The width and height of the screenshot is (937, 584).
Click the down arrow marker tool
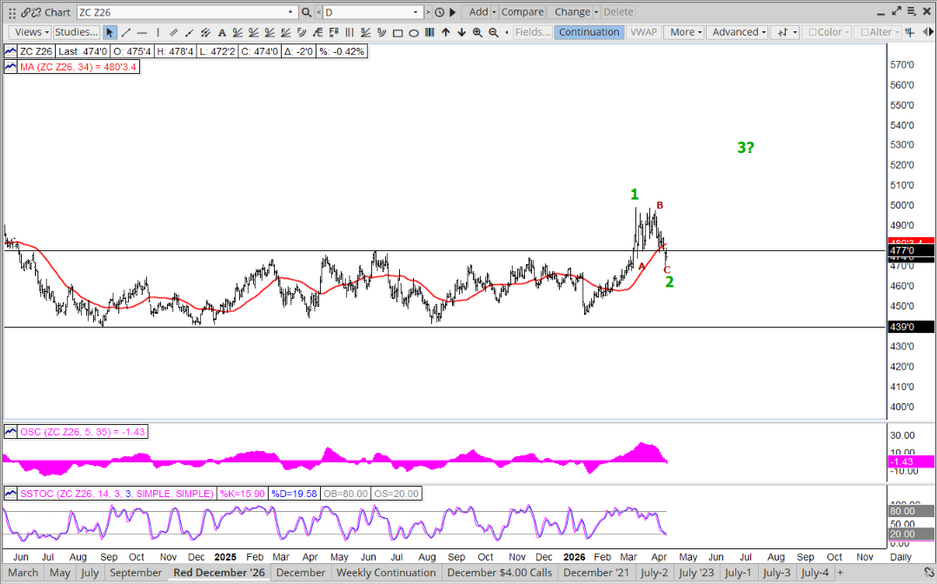pos(461,32)
